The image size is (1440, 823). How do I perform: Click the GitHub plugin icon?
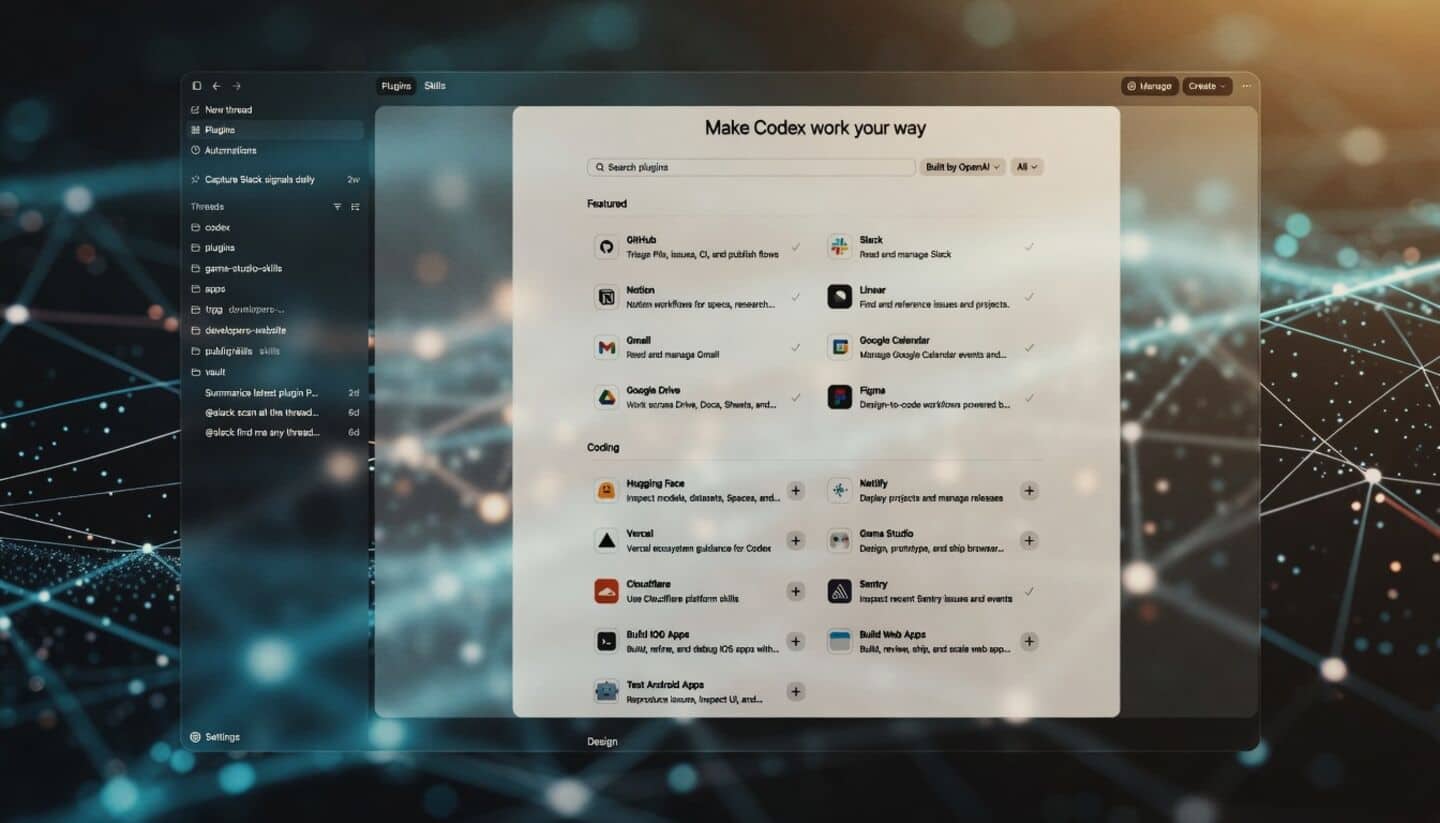coord(606,247)
